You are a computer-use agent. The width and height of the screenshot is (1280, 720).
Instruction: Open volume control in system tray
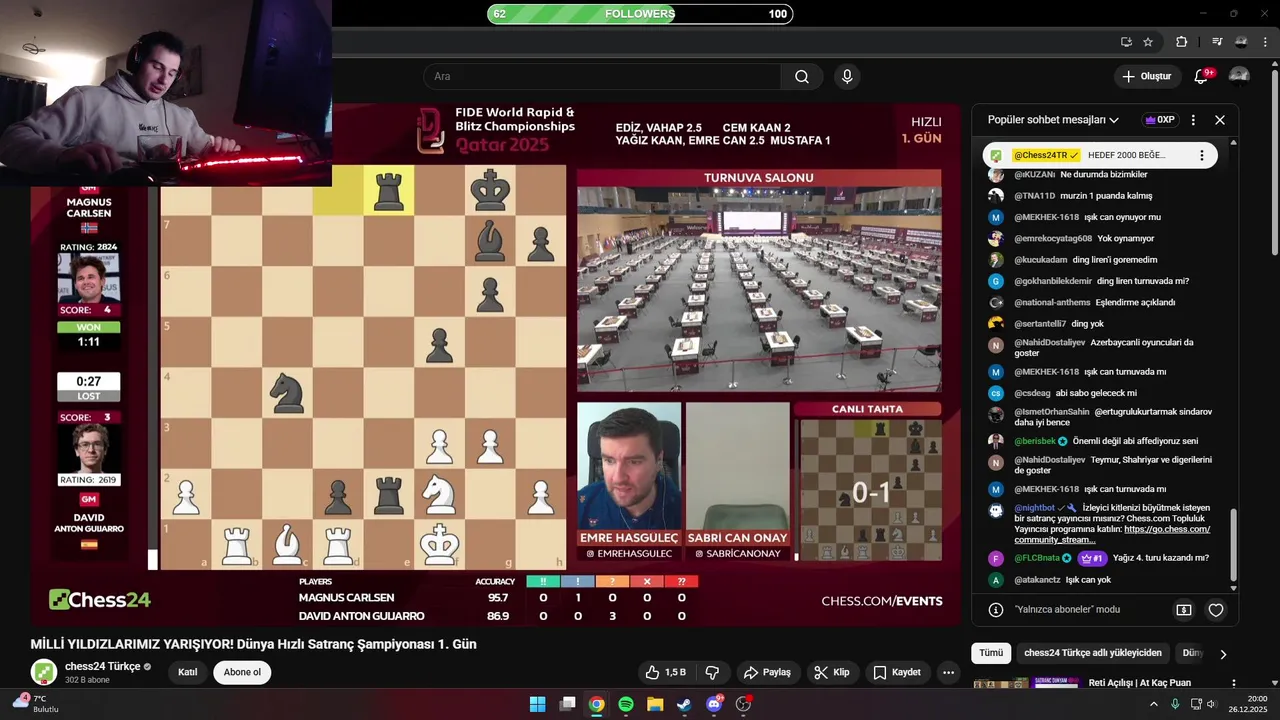pyautogui.click(x=1211, y=704)
